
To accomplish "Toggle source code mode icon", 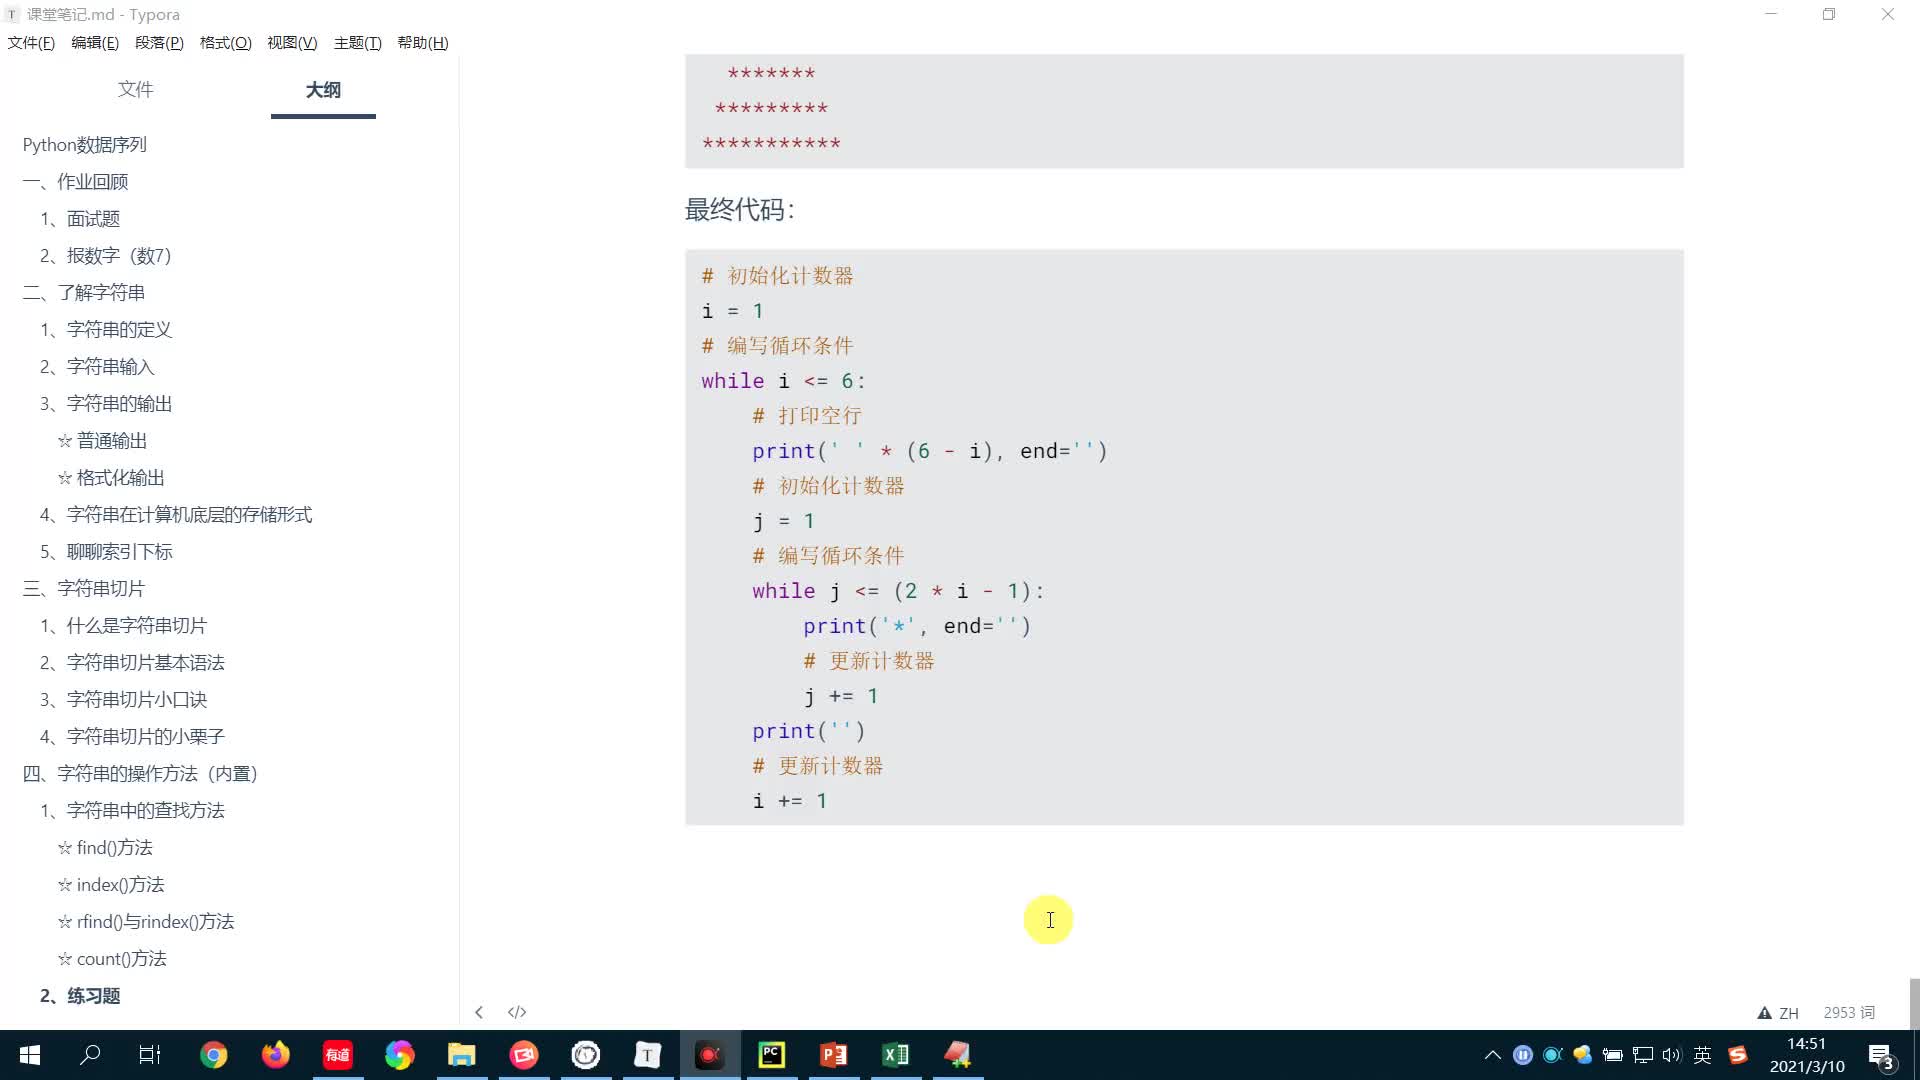I will click(517, 1012).
